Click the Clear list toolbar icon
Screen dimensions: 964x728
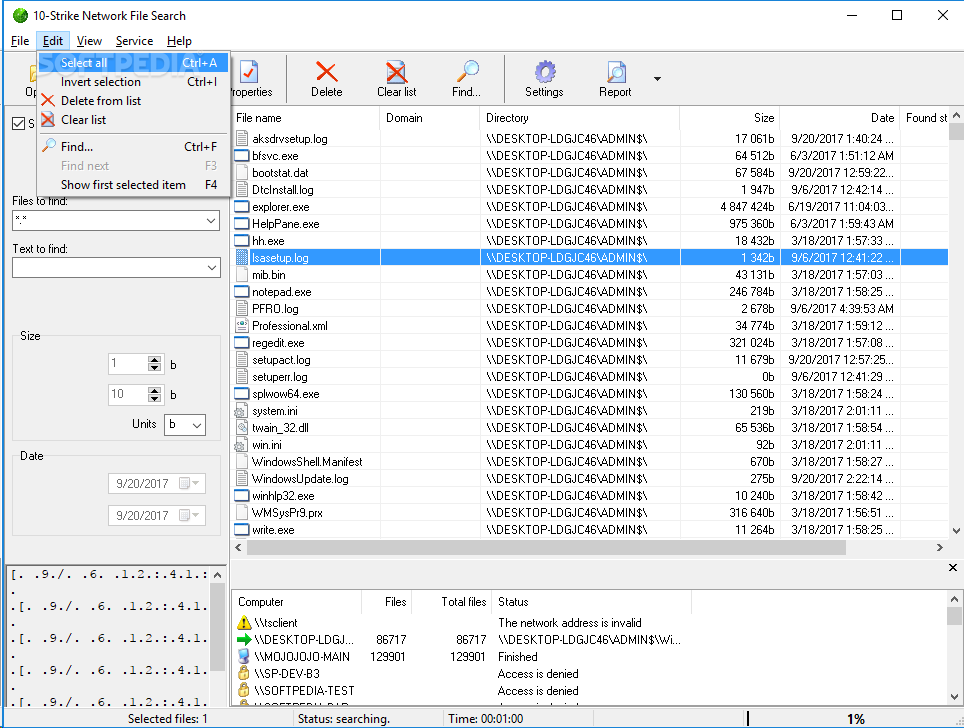tap(397, 72)
